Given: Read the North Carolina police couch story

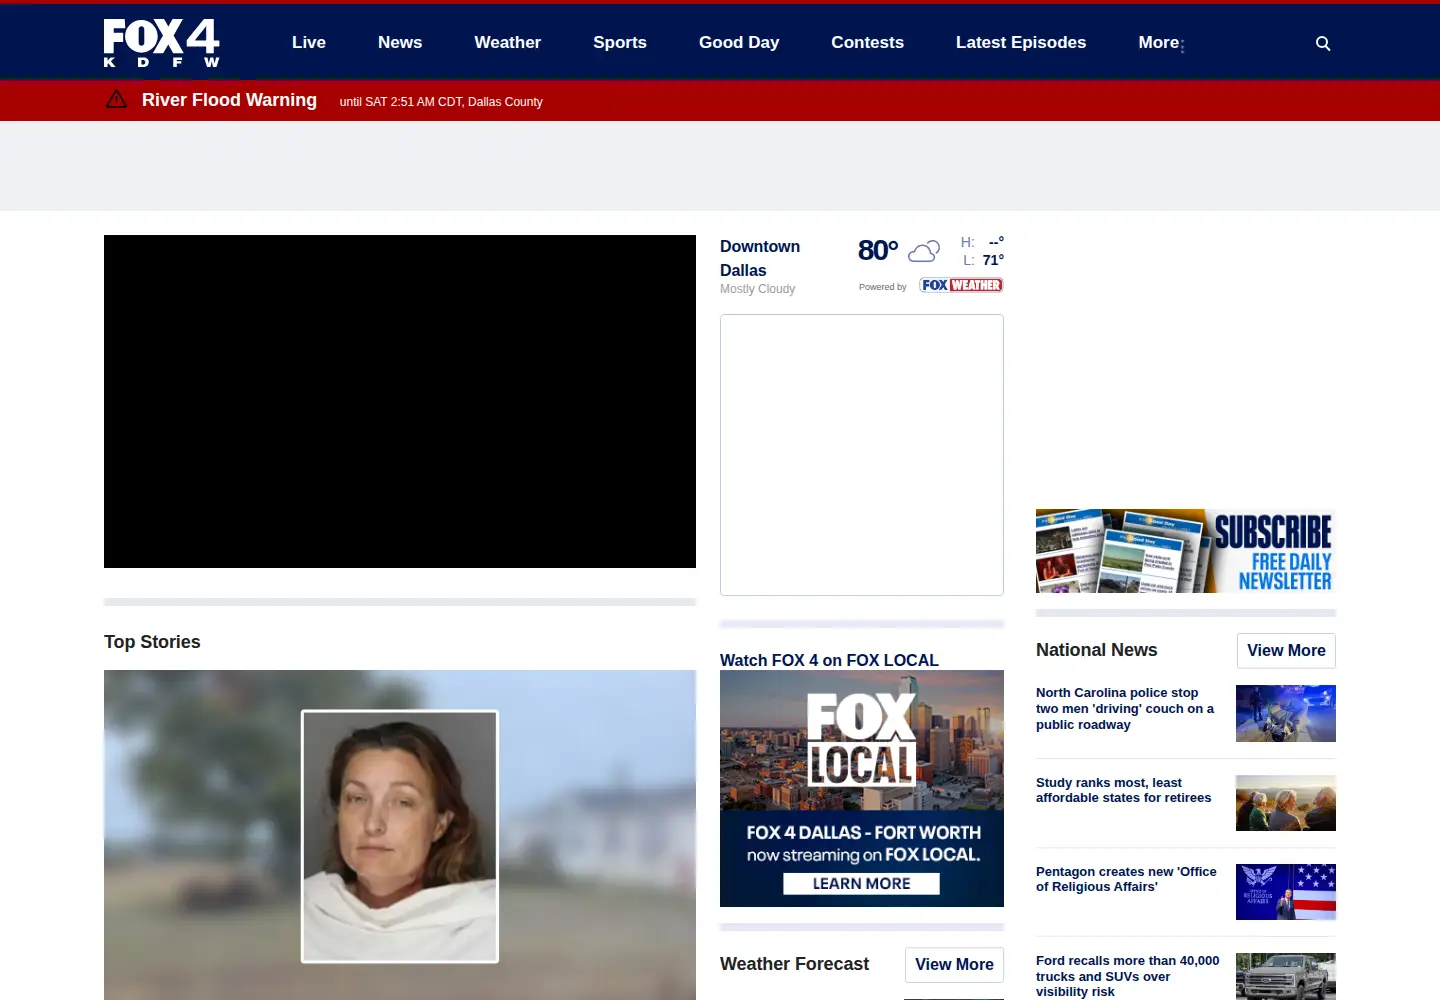Looking at the screenshot, I should (1126, 708).
